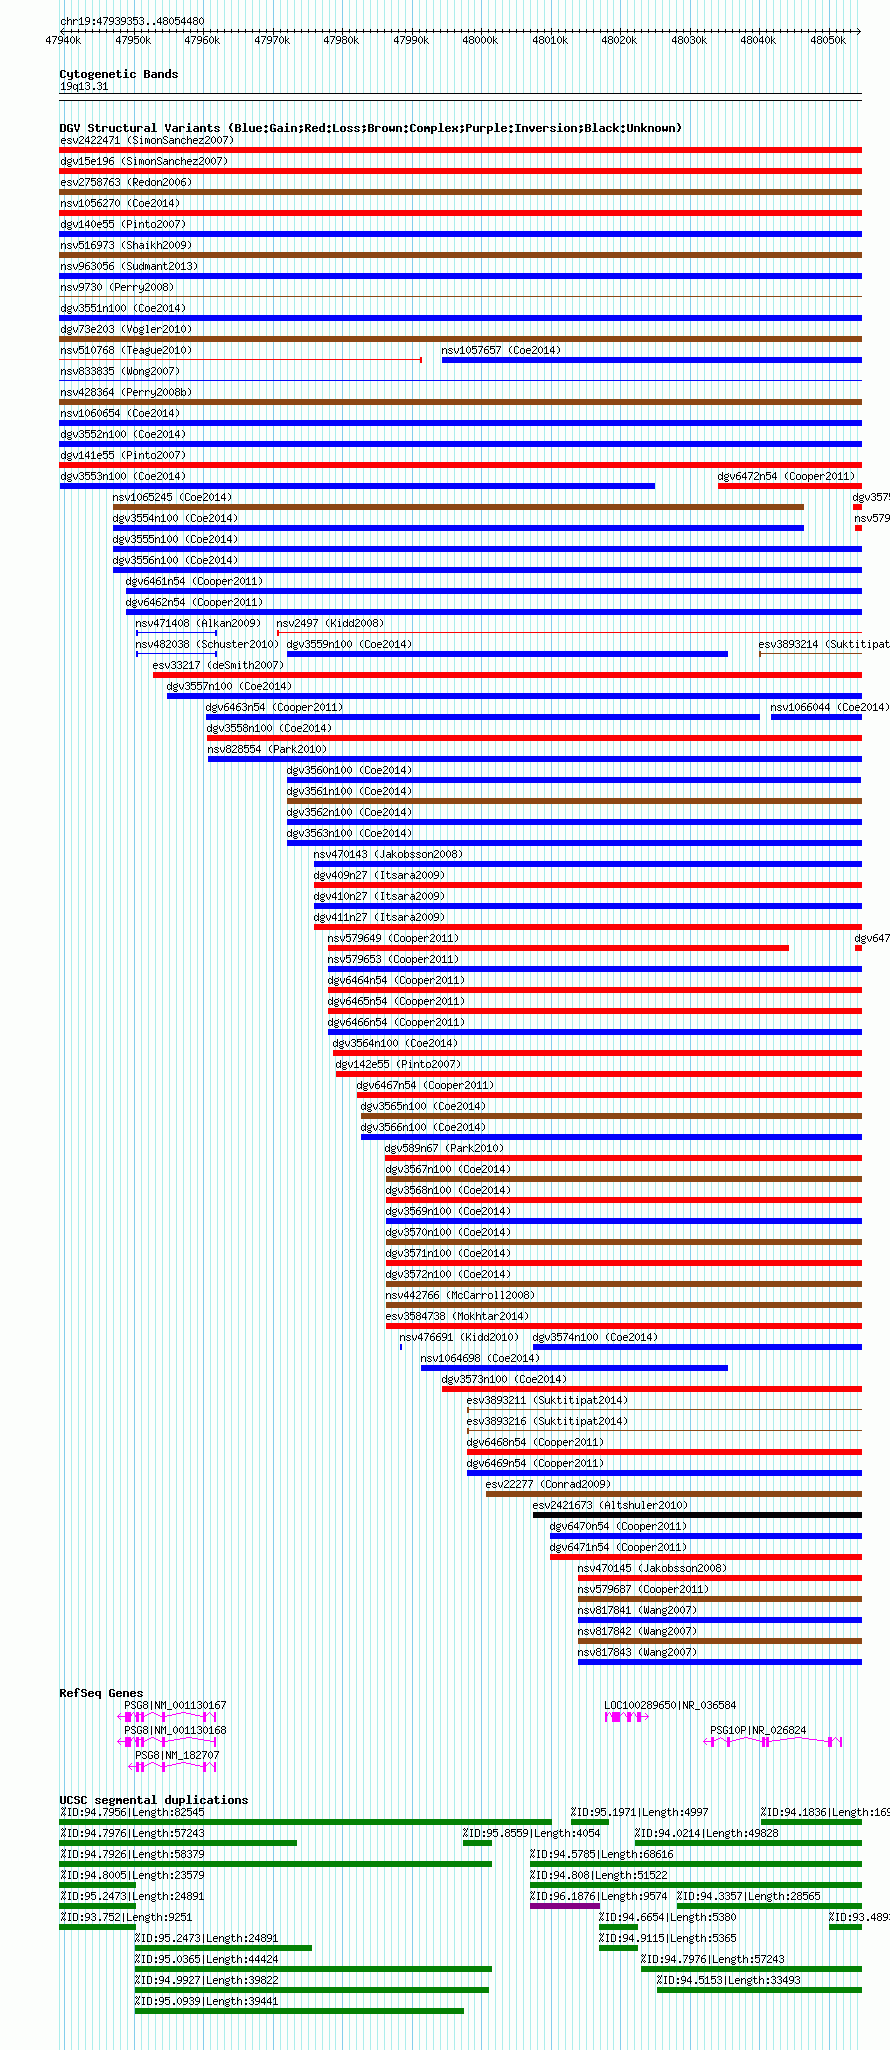Viewport: 890px width, 2050px height.
Task: Click dgv140e55 (Pinto2007) label
Action: coord(122,224)
